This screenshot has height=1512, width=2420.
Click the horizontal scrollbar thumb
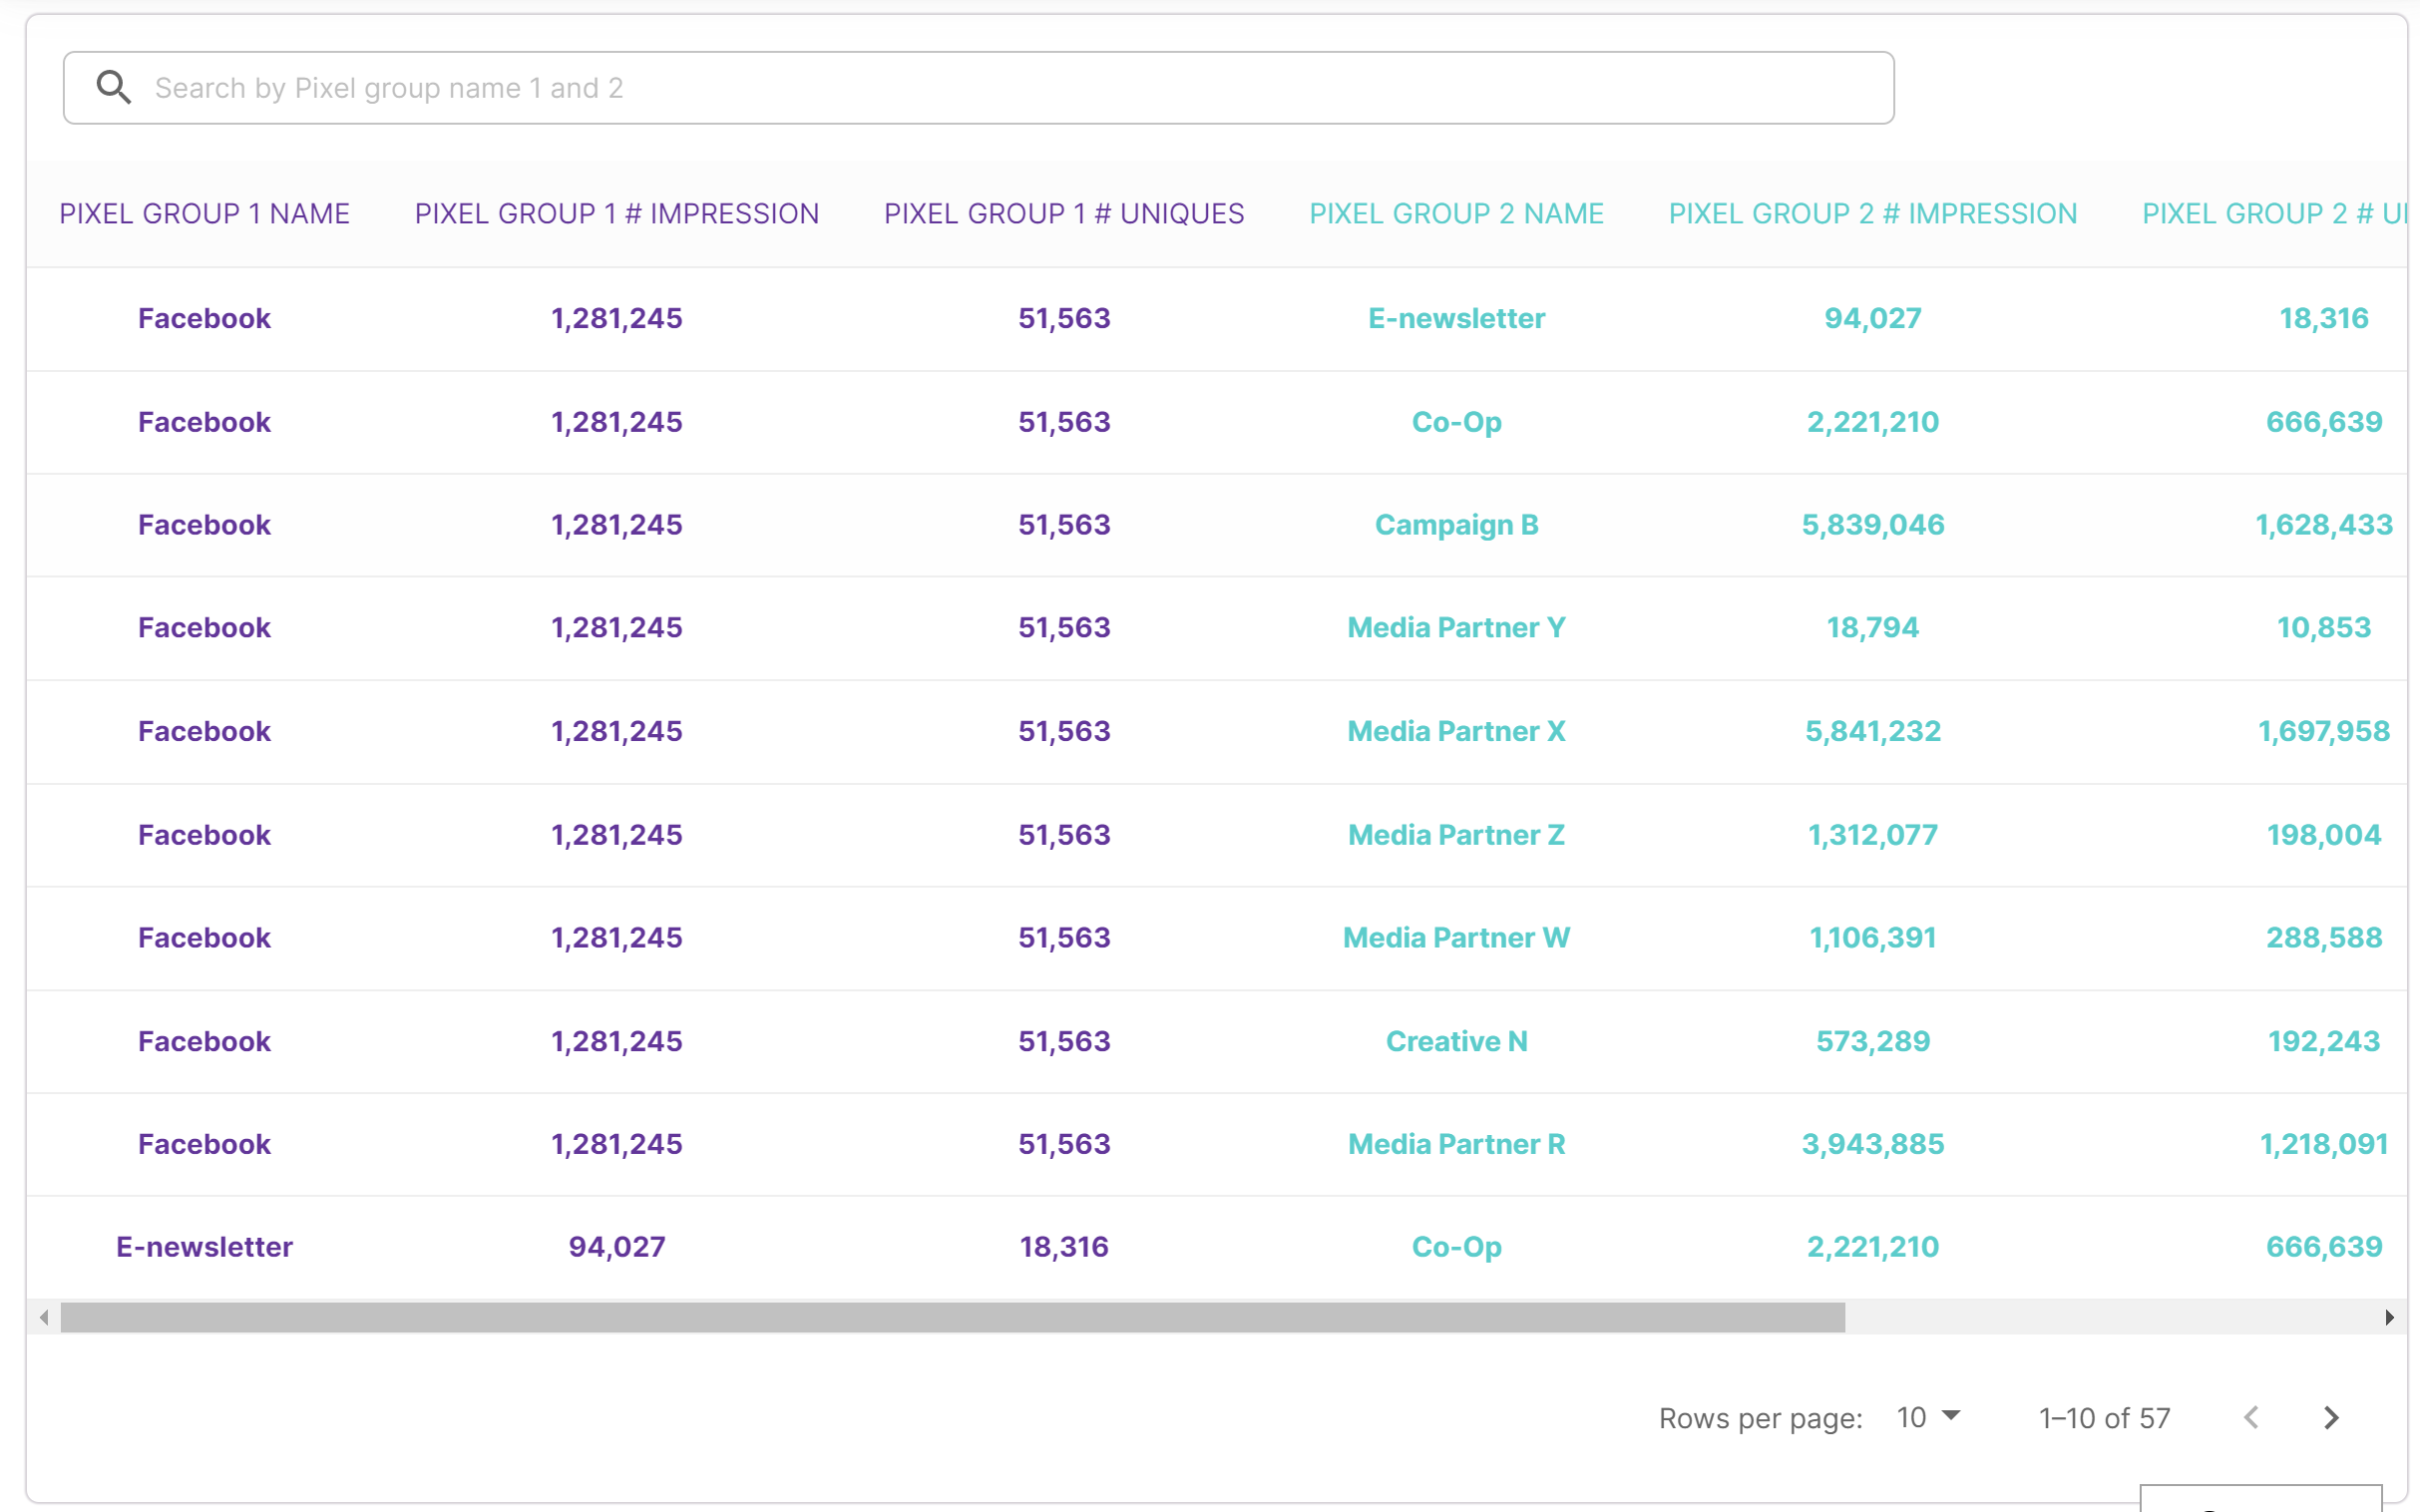952,1317
